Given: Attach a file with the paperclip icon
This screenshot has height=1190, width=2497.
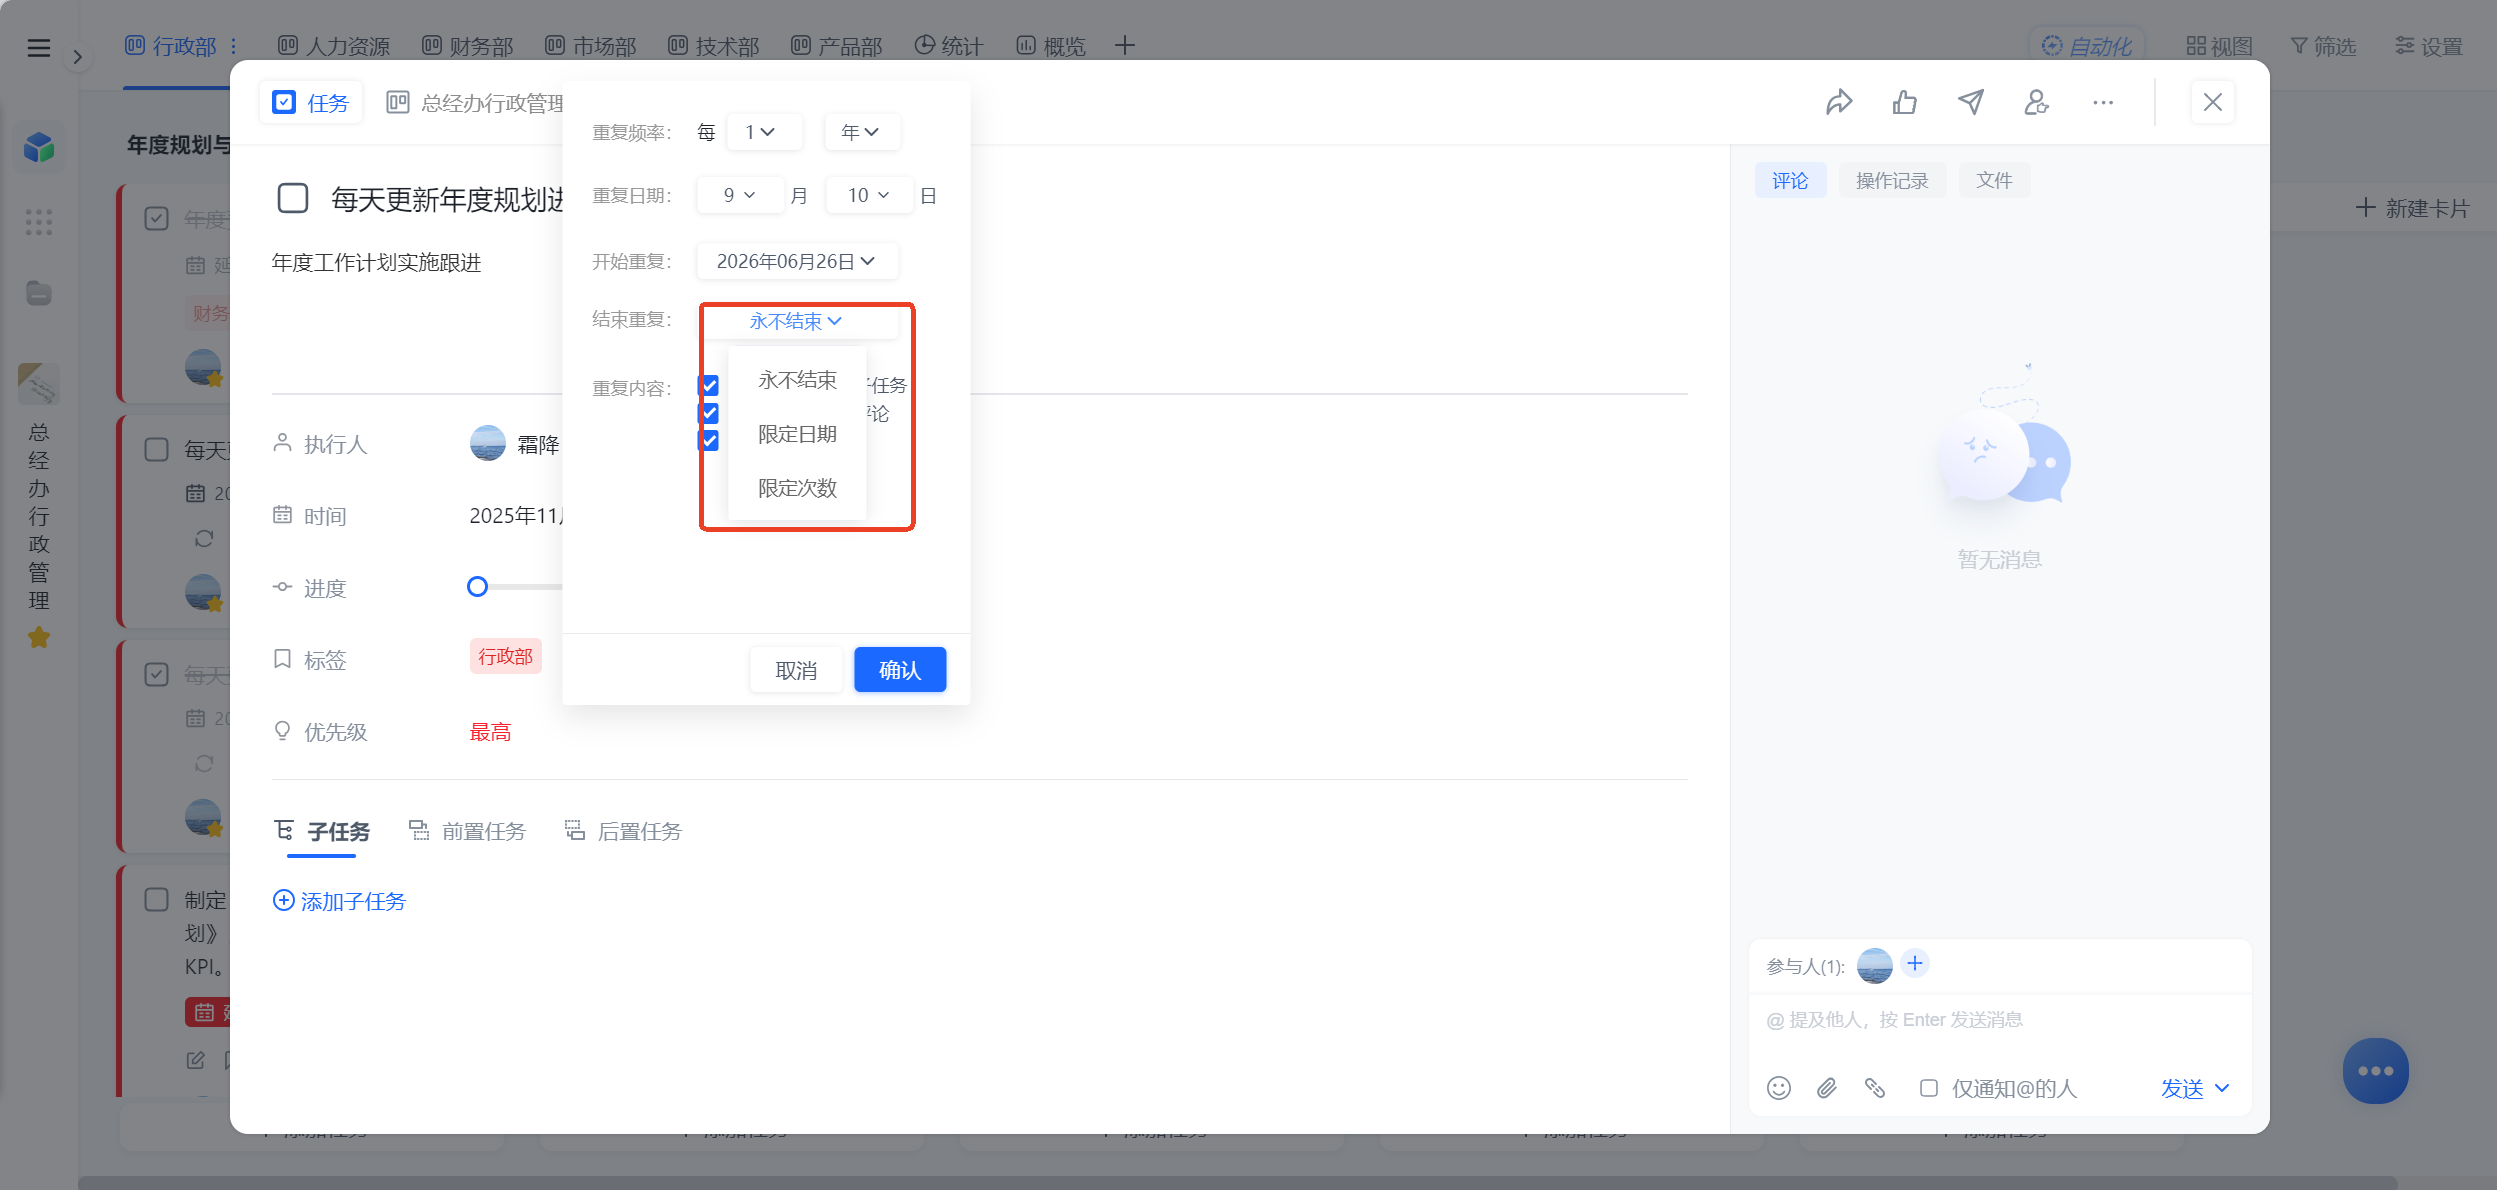Looking at the screenshot, I should [x=1827, y=1088].
